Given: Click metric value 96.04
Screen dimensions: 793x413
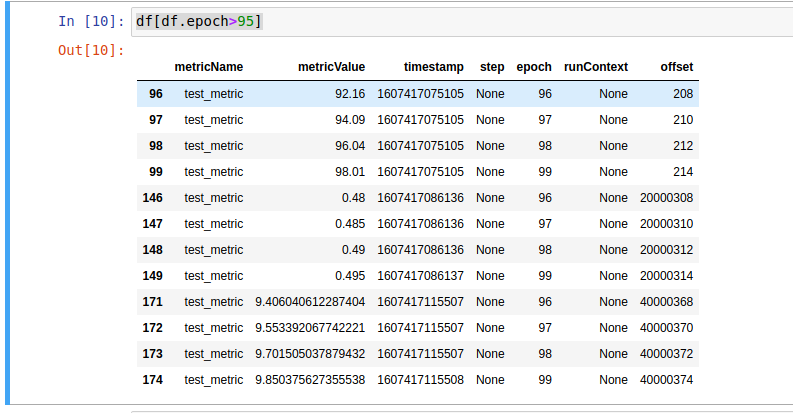Looking at the screenshot, I should coord(350,146).
